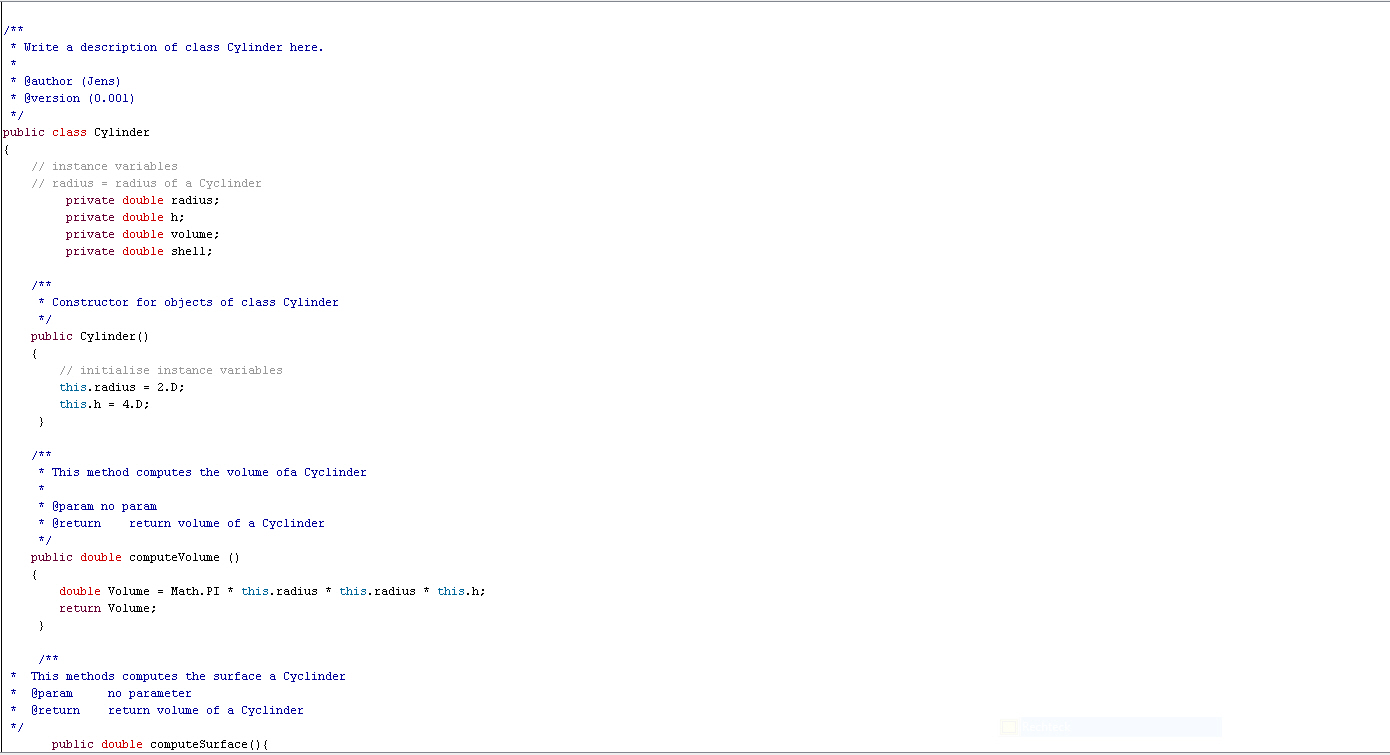The width and height of the screenshot is (1390, 755).
Task: Click the '// initialise instance variables' comment
Action: 170,370
